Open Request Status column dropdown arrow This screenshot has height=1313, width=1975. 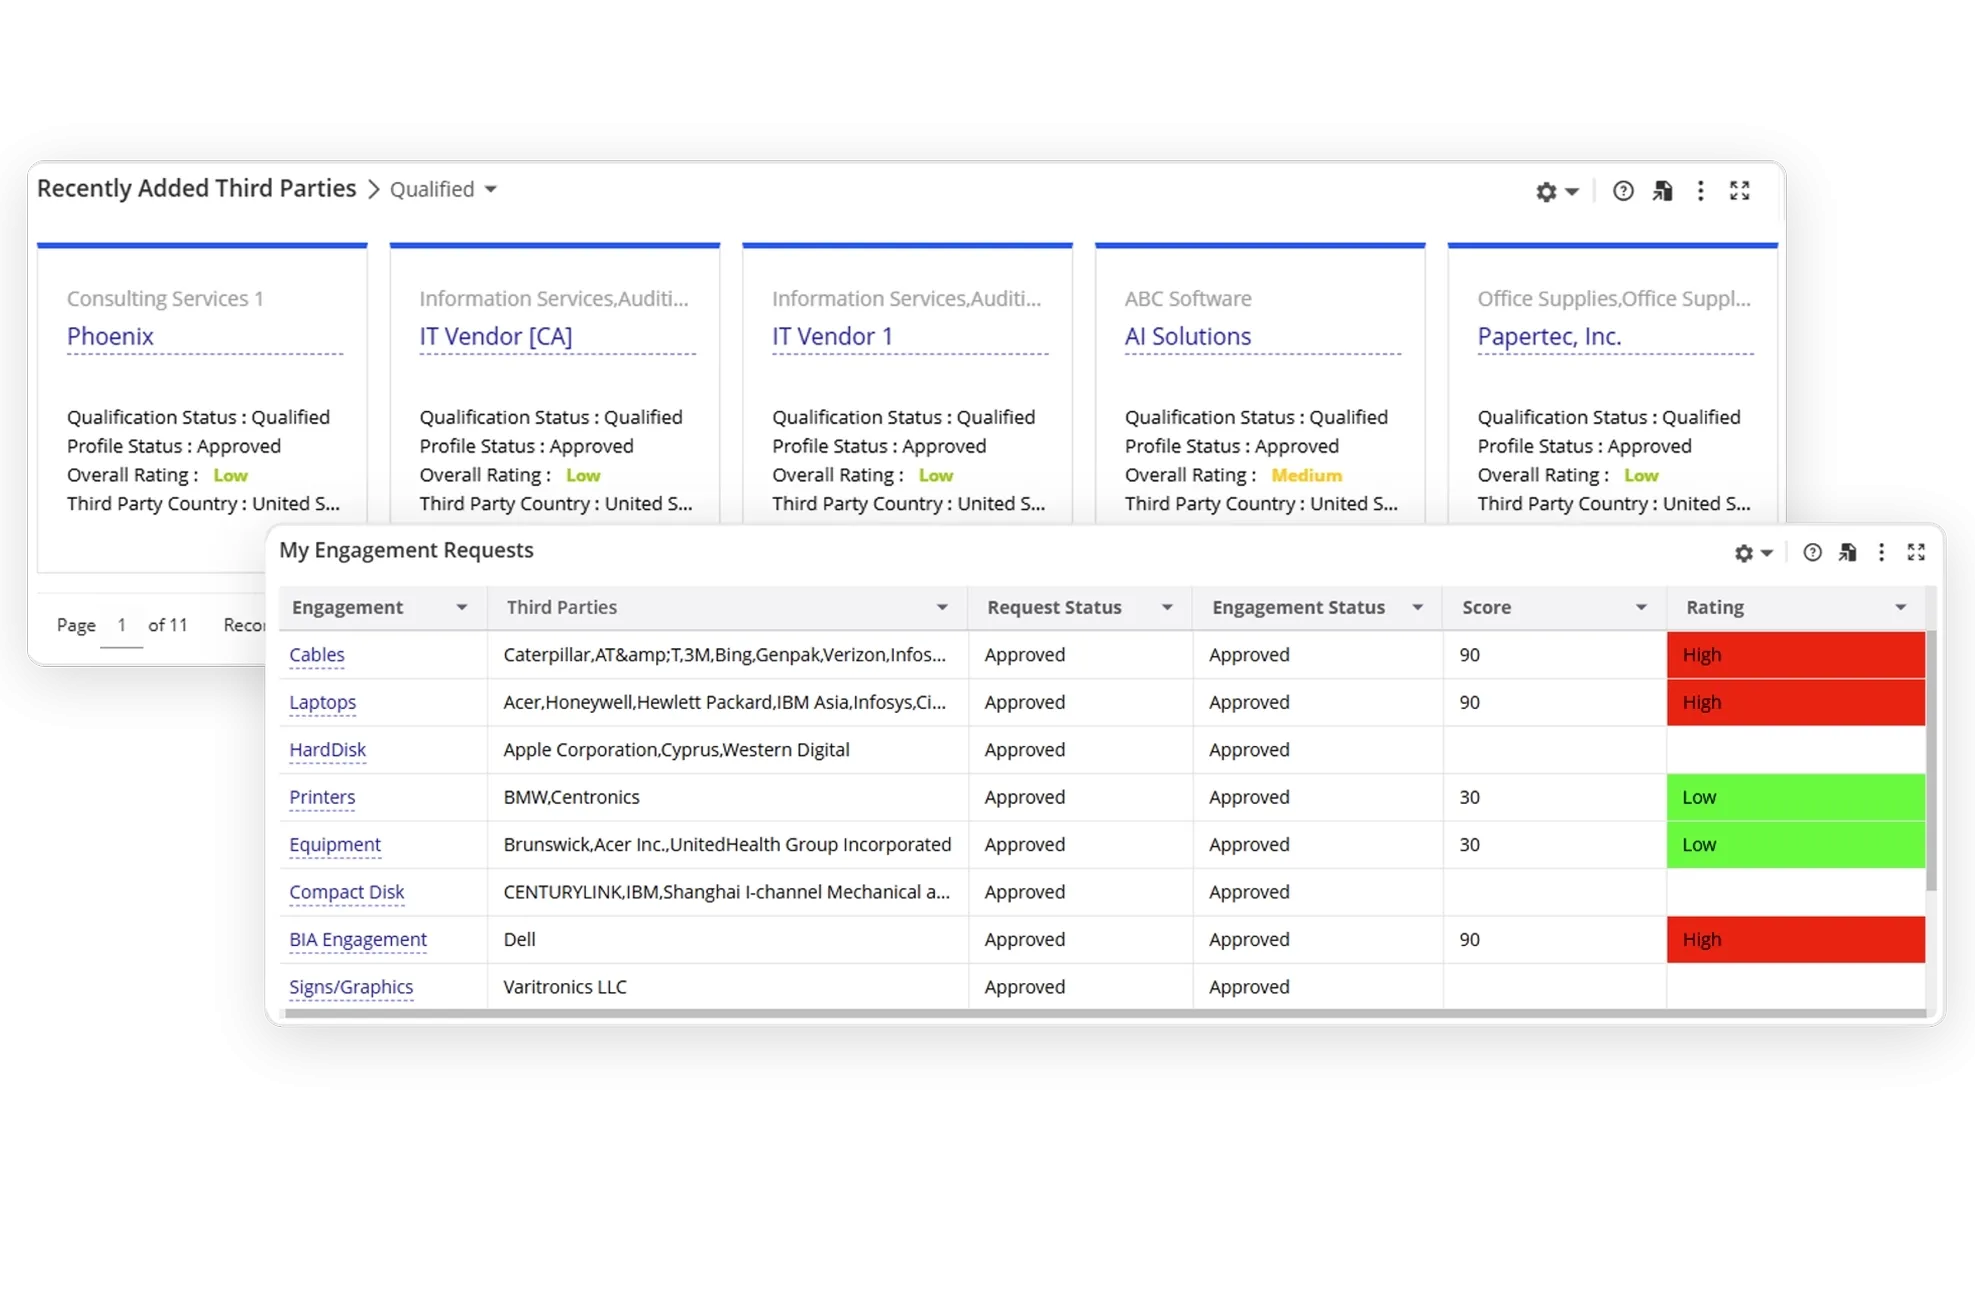pyautogui.click(x=1166, y=608)
